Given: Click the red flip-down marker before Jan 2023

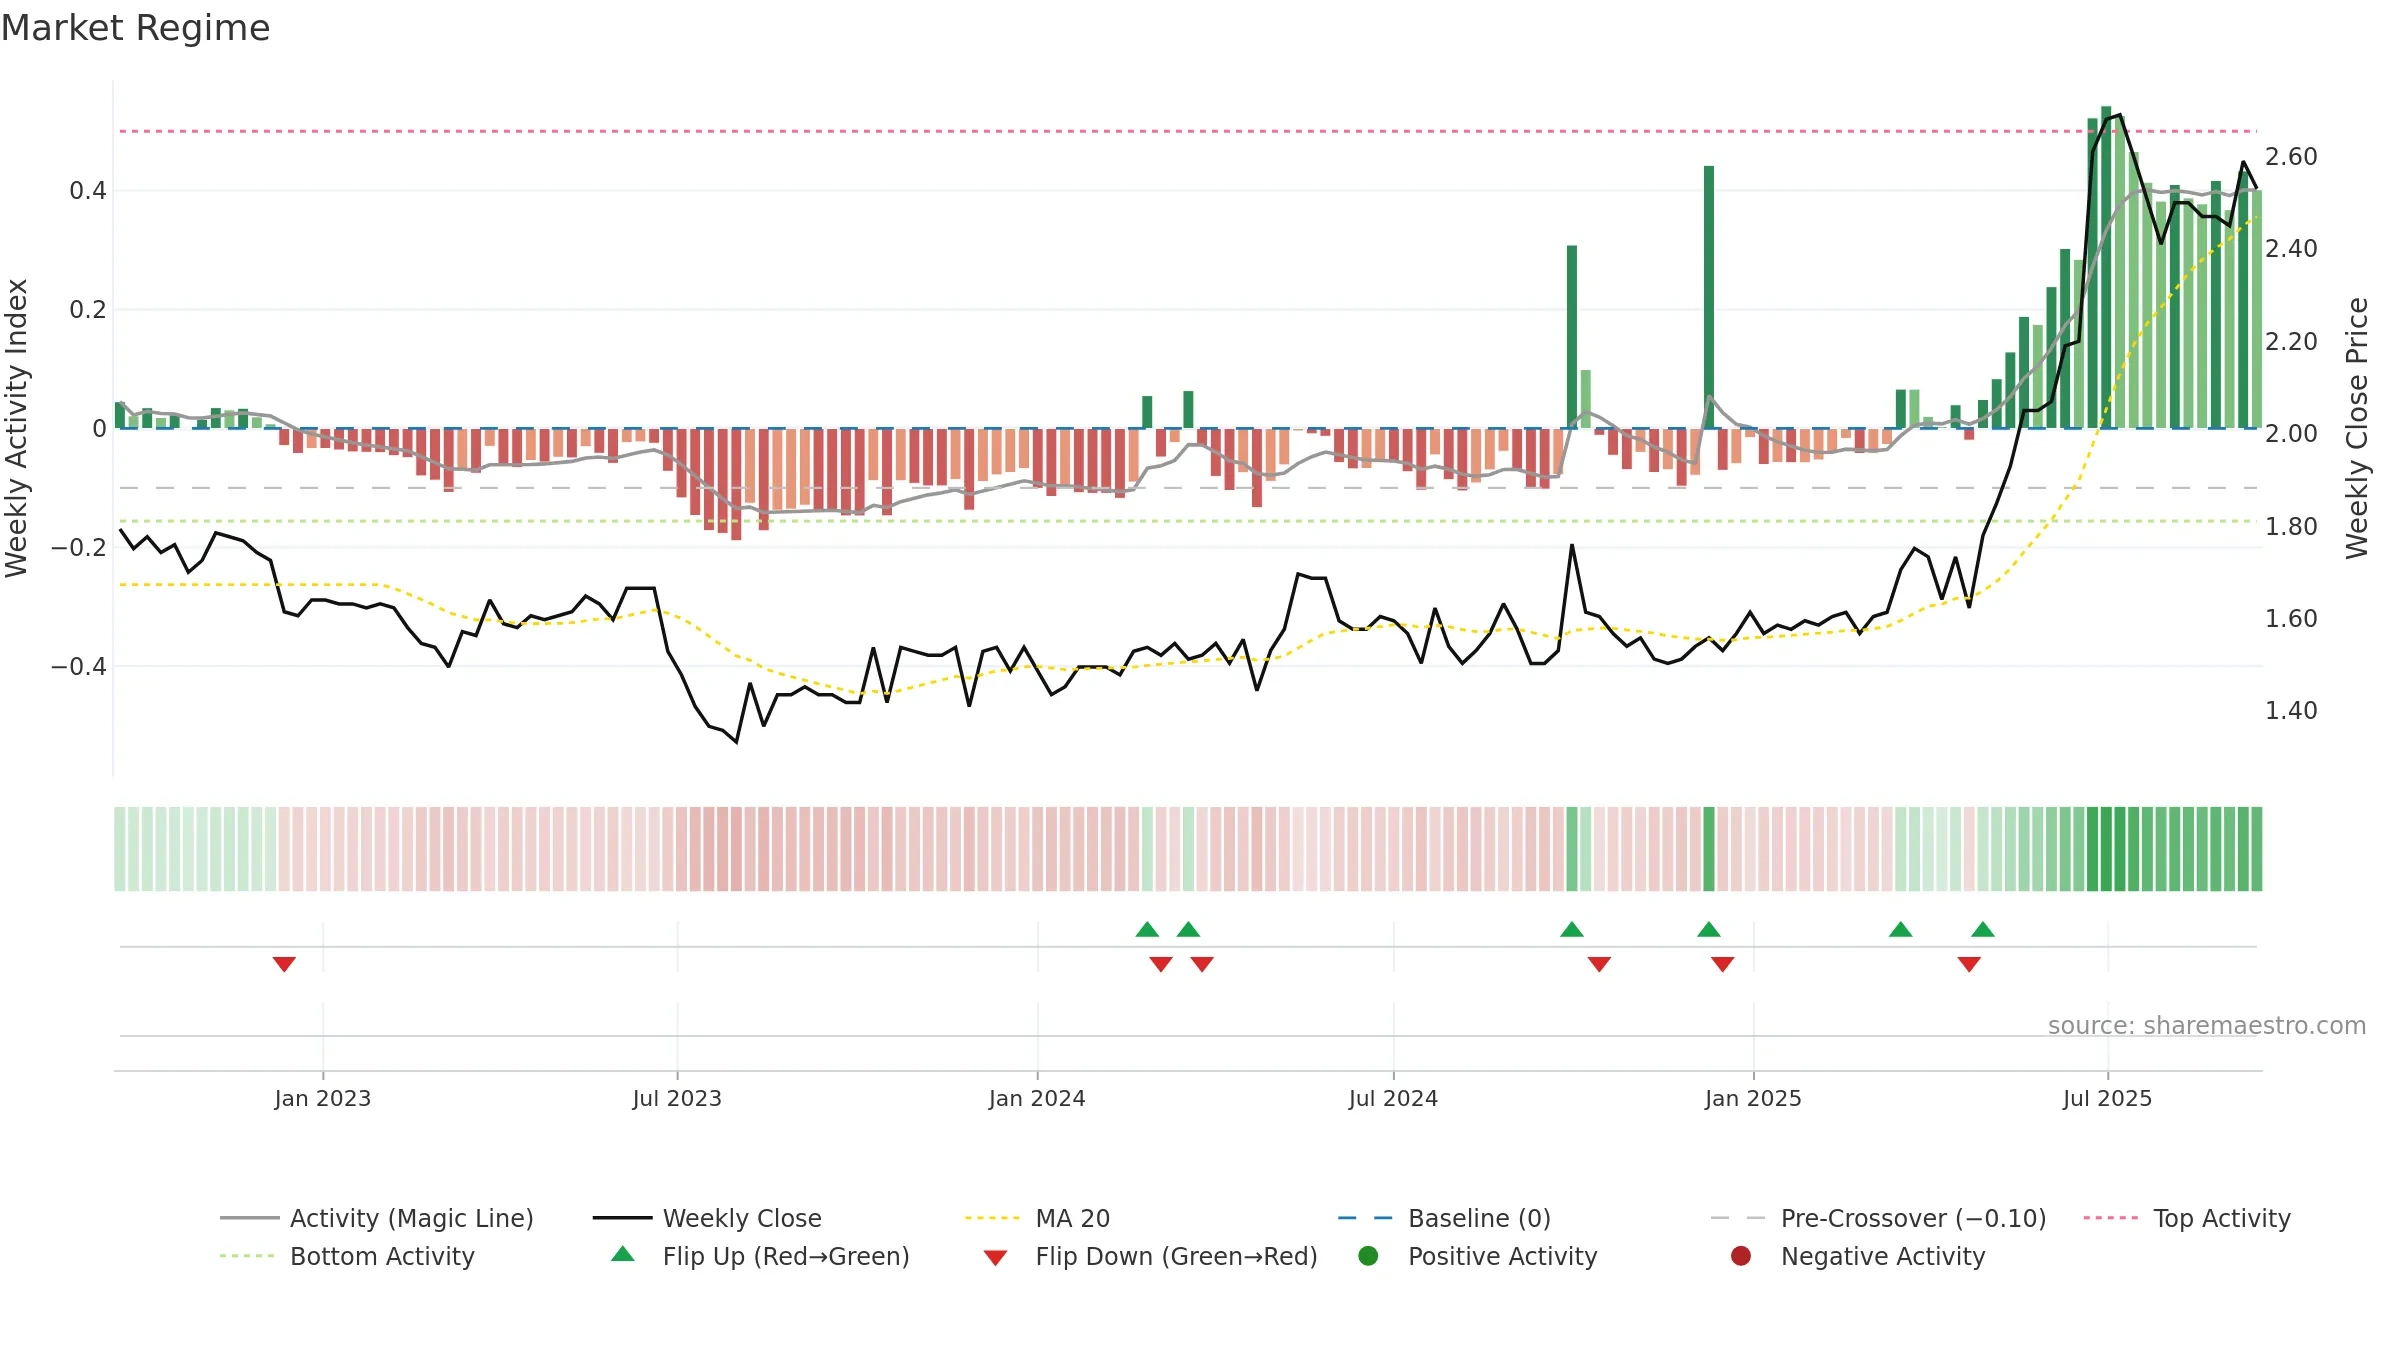Looking at the screenshot, I should pyautogui.click(x=284, y=964).
